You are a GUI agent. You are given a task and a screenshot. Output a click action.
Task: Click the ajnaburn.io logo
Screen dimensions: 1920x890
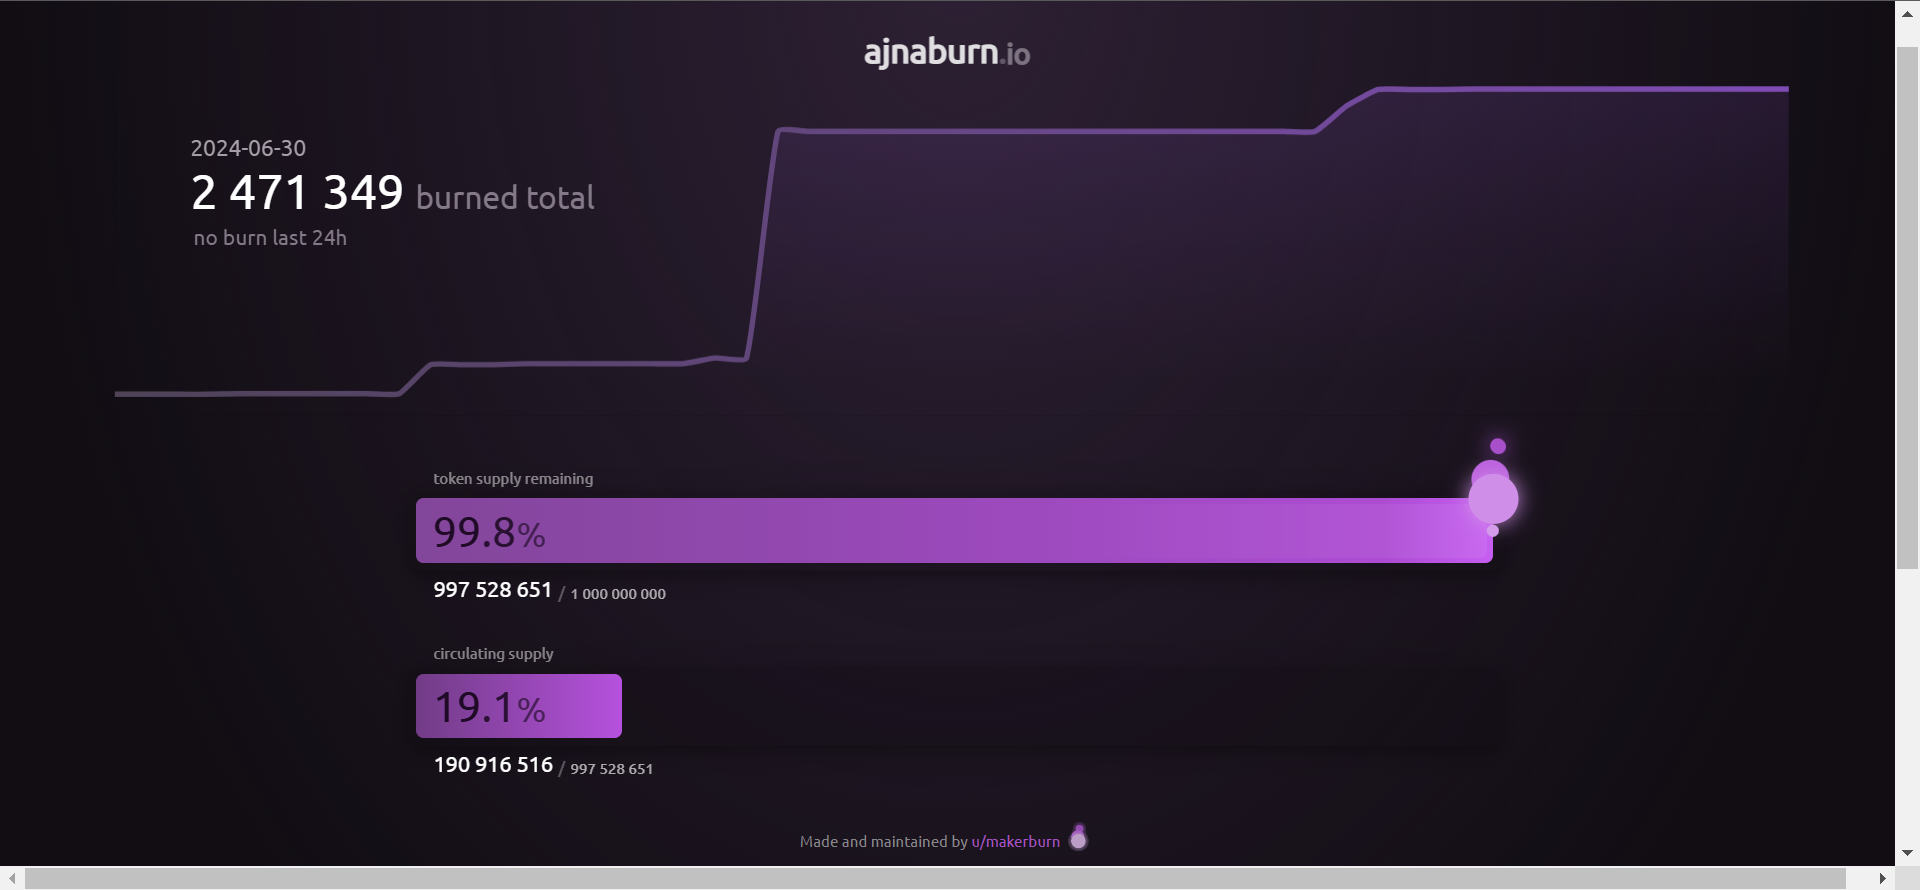pyautogui.click(x=947, y=52)
